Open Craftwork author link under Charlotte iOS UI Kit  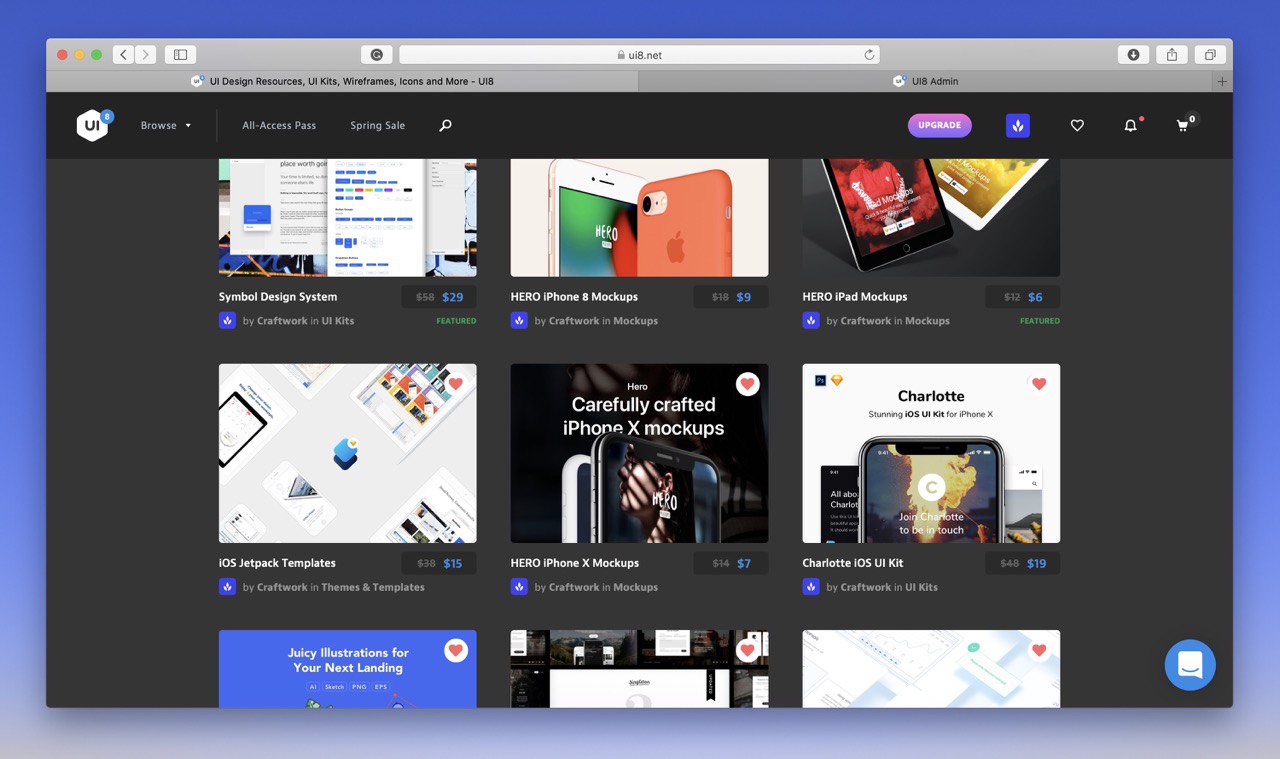(866, 587)
